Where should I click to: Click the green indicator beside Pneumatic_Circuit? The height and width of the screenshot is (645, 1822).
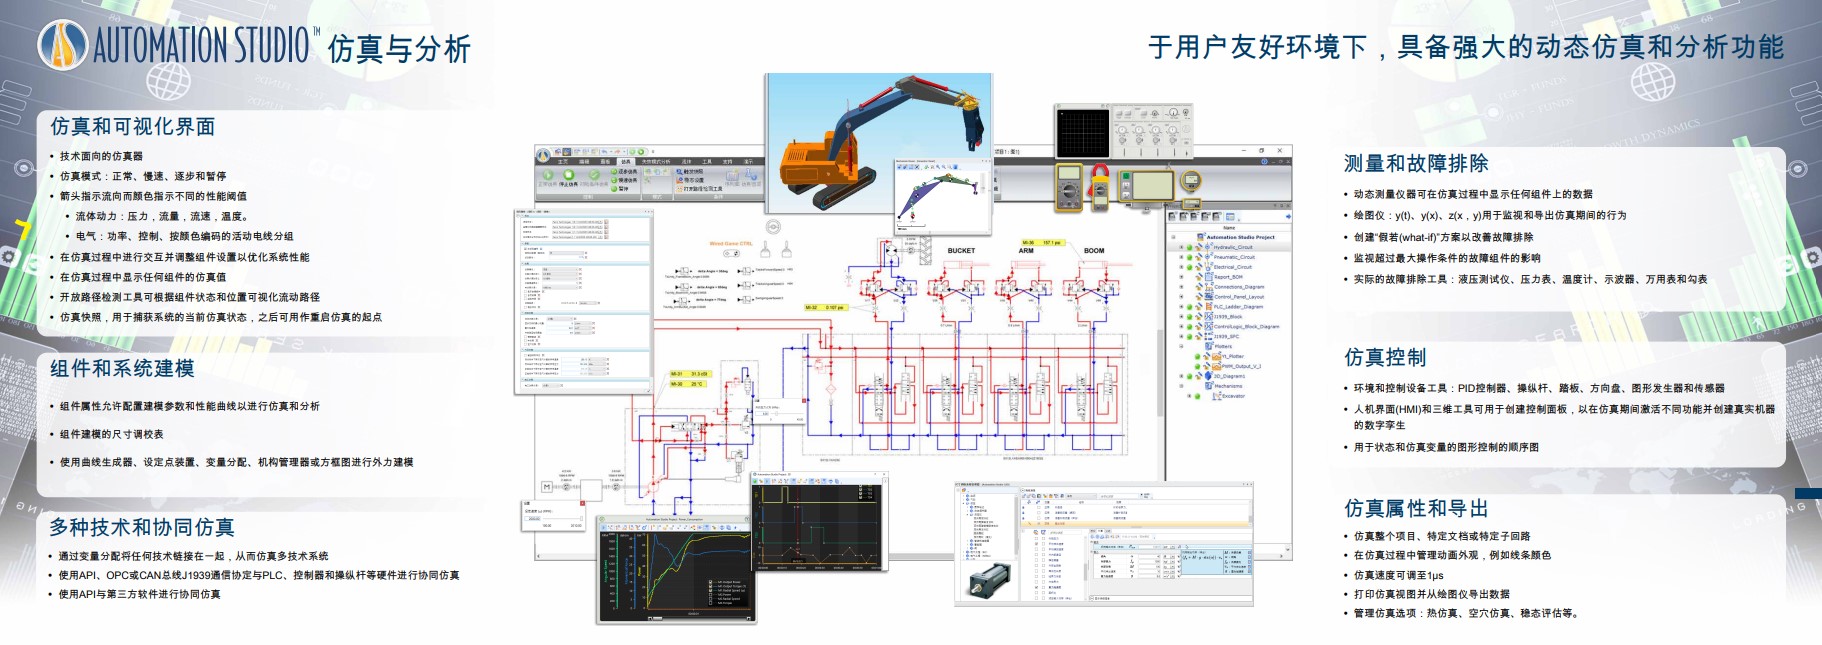(1189, 257)
